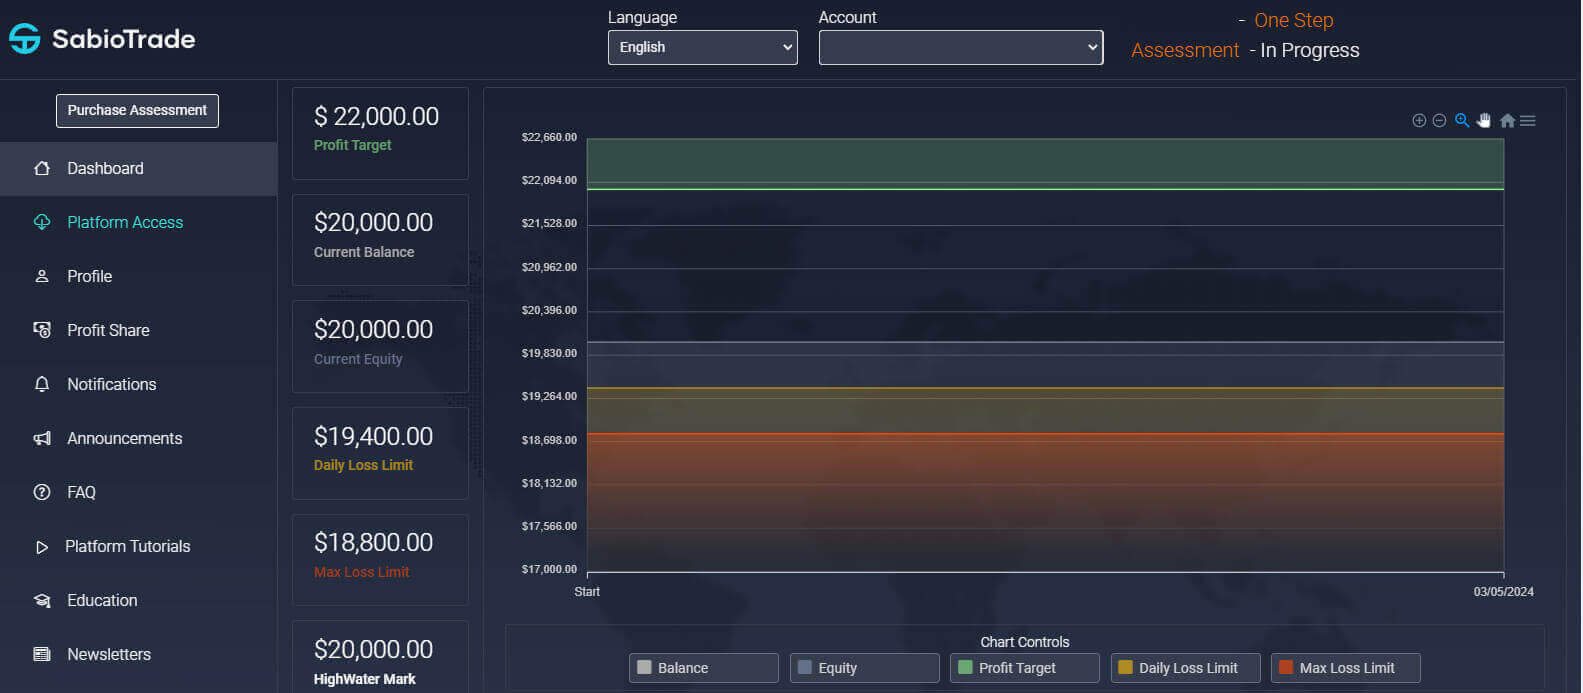Click the $22,000.00 Profit Target card

(380, 132)
